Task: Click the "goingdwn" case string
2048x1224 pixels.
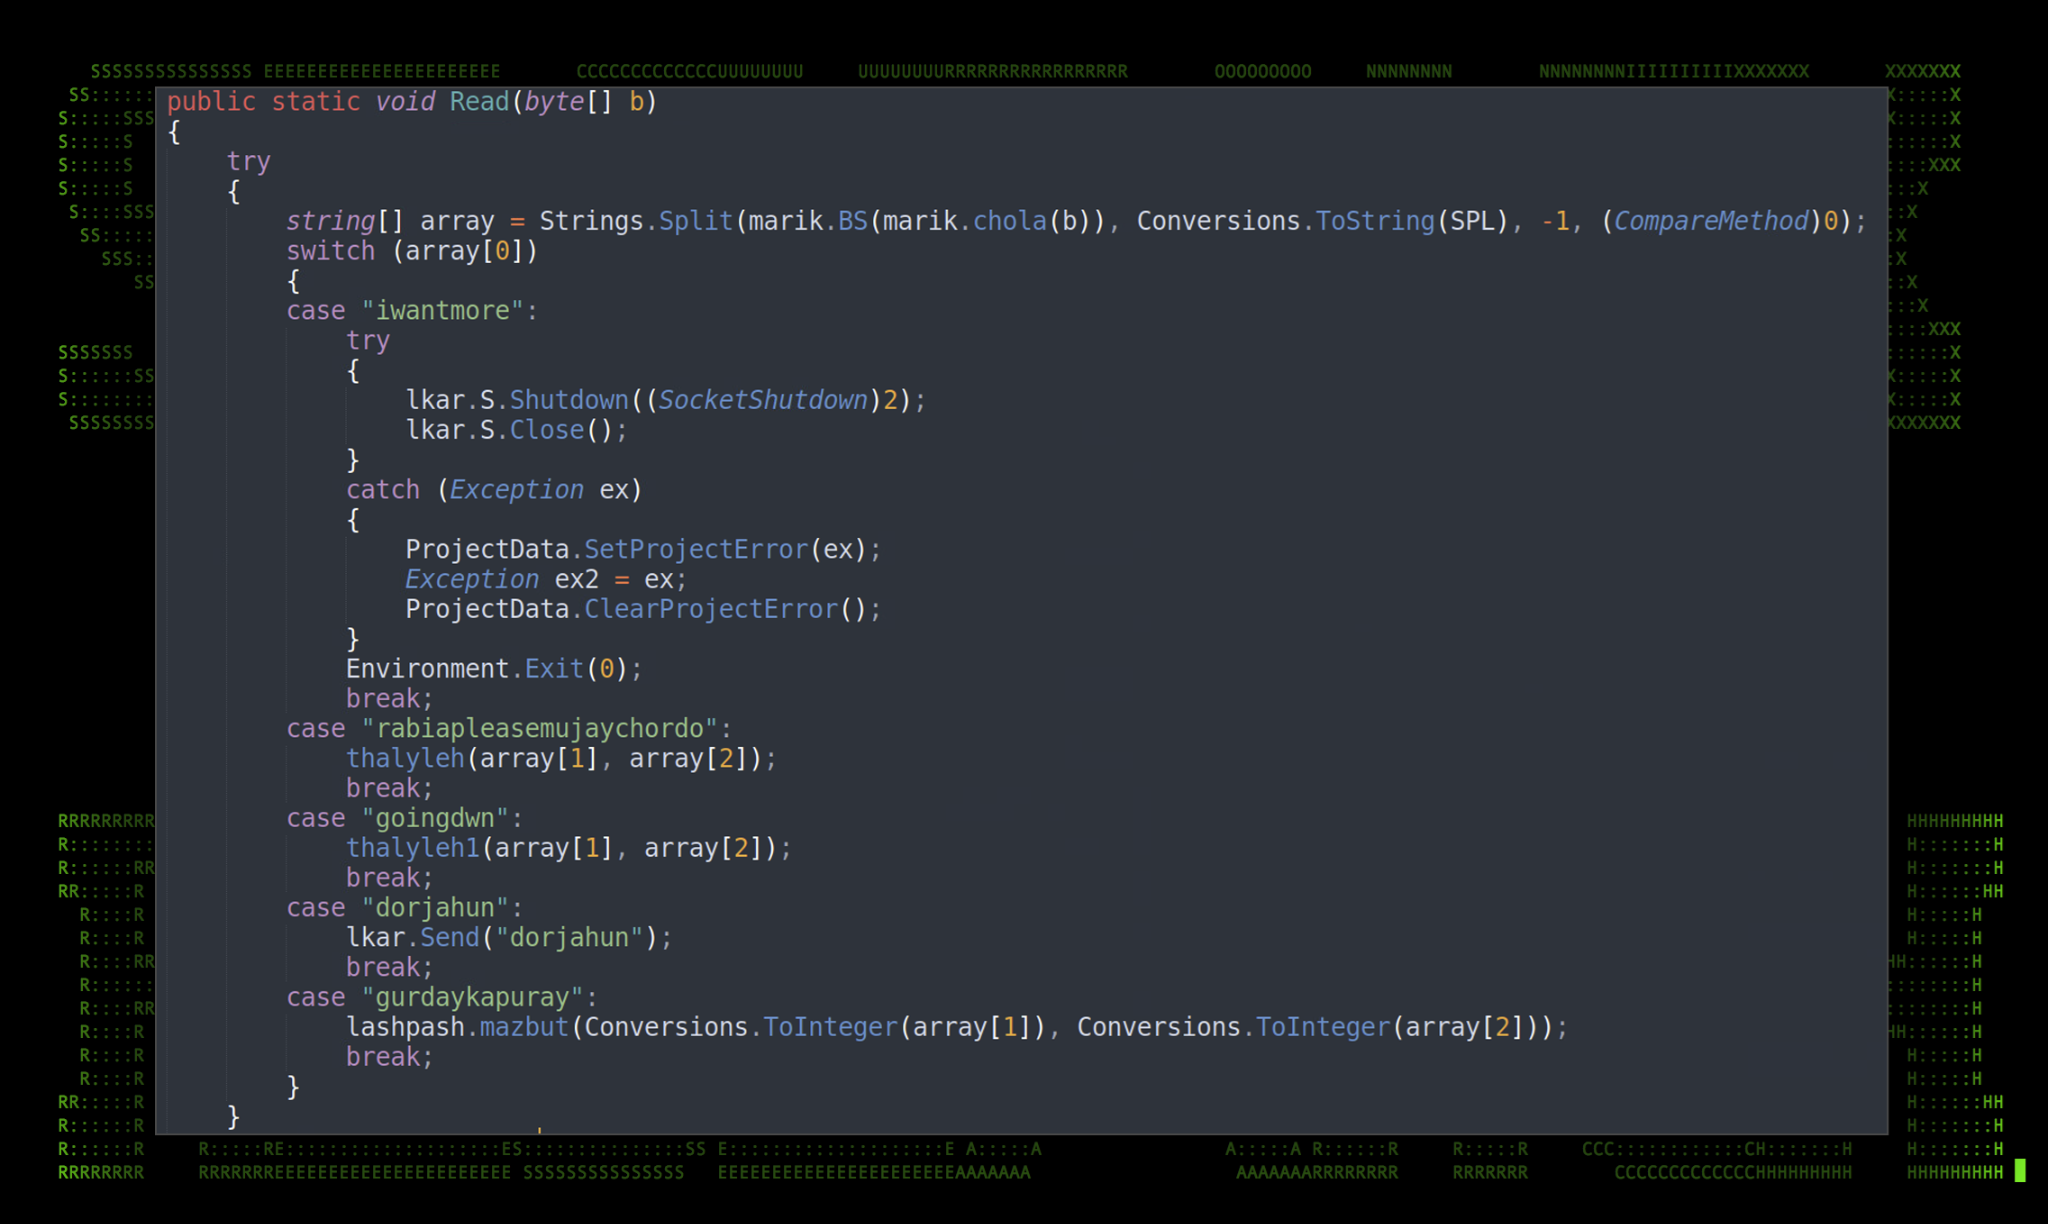Action: (x=435, y=819)
